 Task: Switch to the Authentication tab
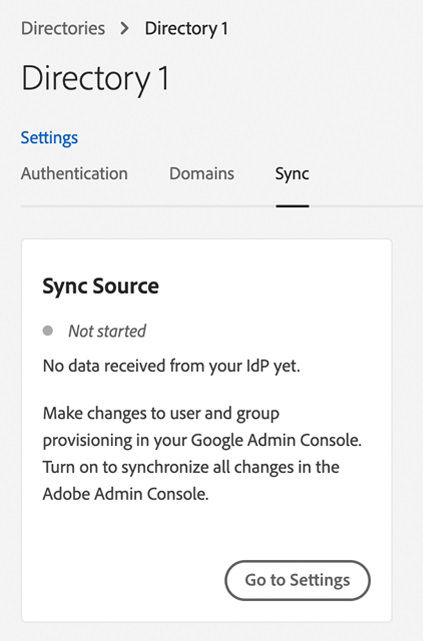click(74, 174)
